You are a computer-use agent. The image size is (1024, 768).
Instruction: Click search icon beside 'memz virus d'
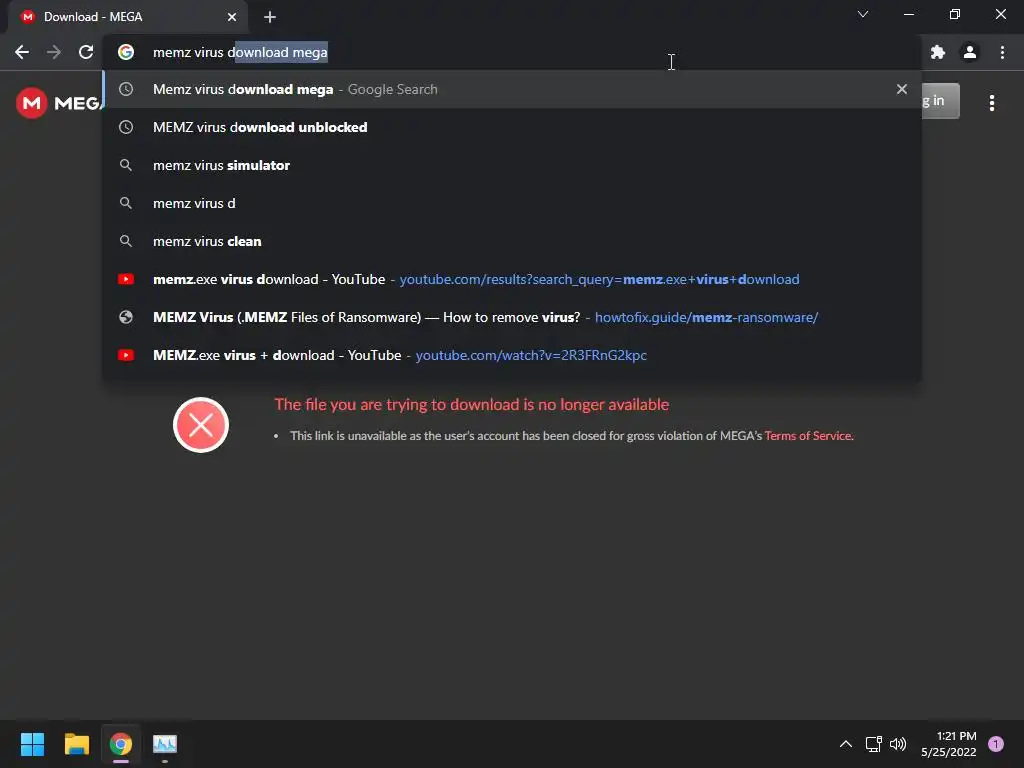click(x=126, y=203)
